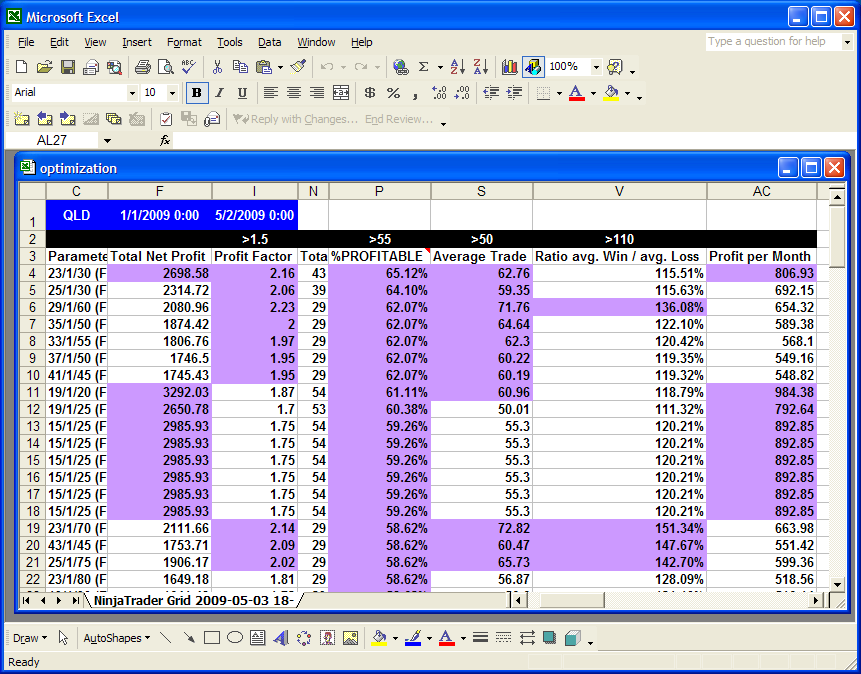Select the Rectangle drawing tool
Screen dimensions: 861x674
click(212, 638)
